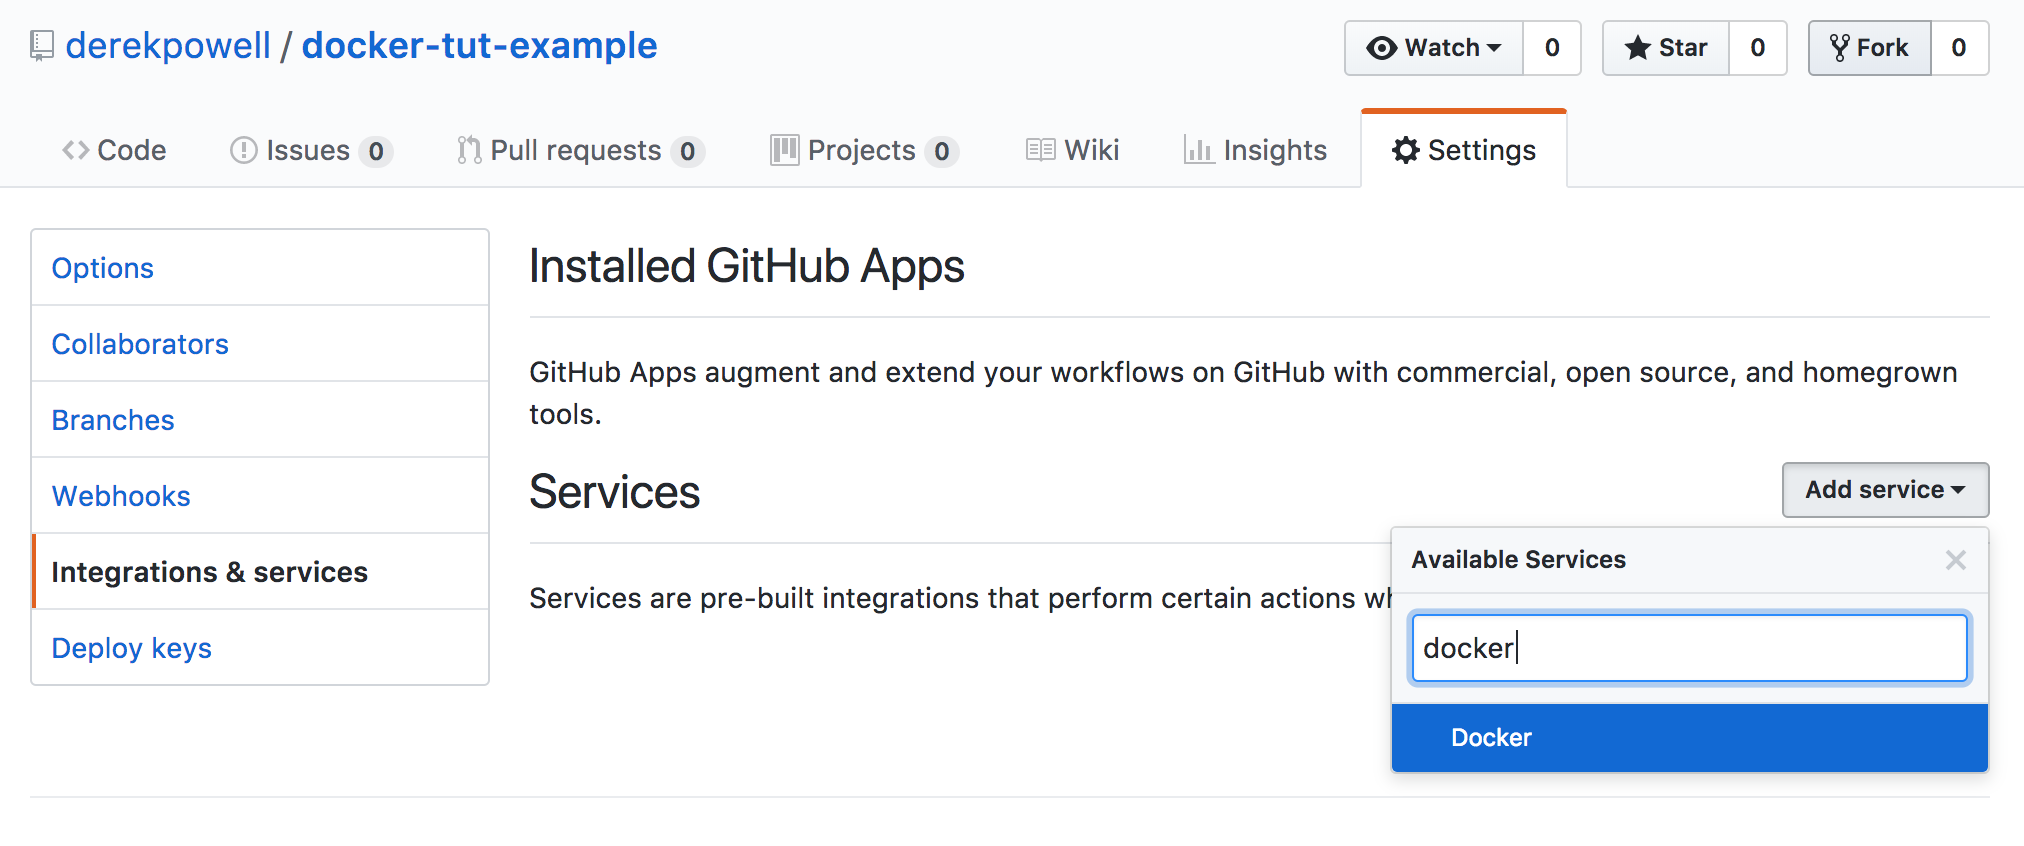Viewport: 2024px width, 846px height.
Task: Click the Services heading
Action: point(614,492)
